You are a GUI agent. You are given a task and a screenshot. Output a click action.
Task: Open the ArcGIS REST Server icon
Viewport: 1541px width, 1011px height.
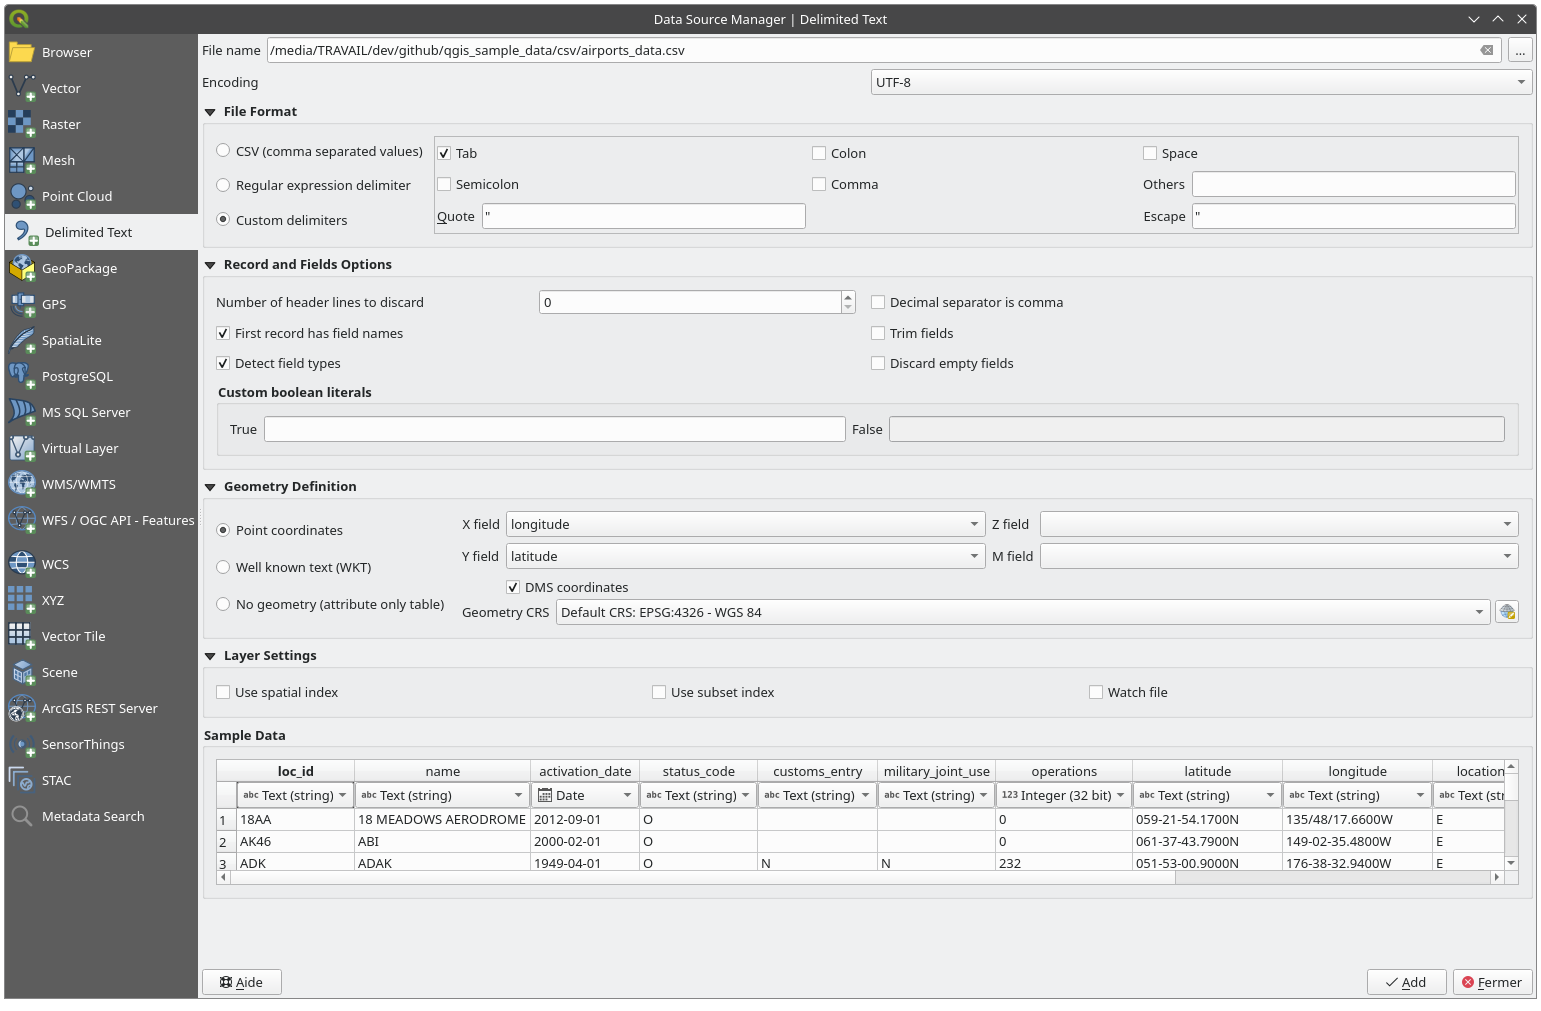click(x=21, y=708)
